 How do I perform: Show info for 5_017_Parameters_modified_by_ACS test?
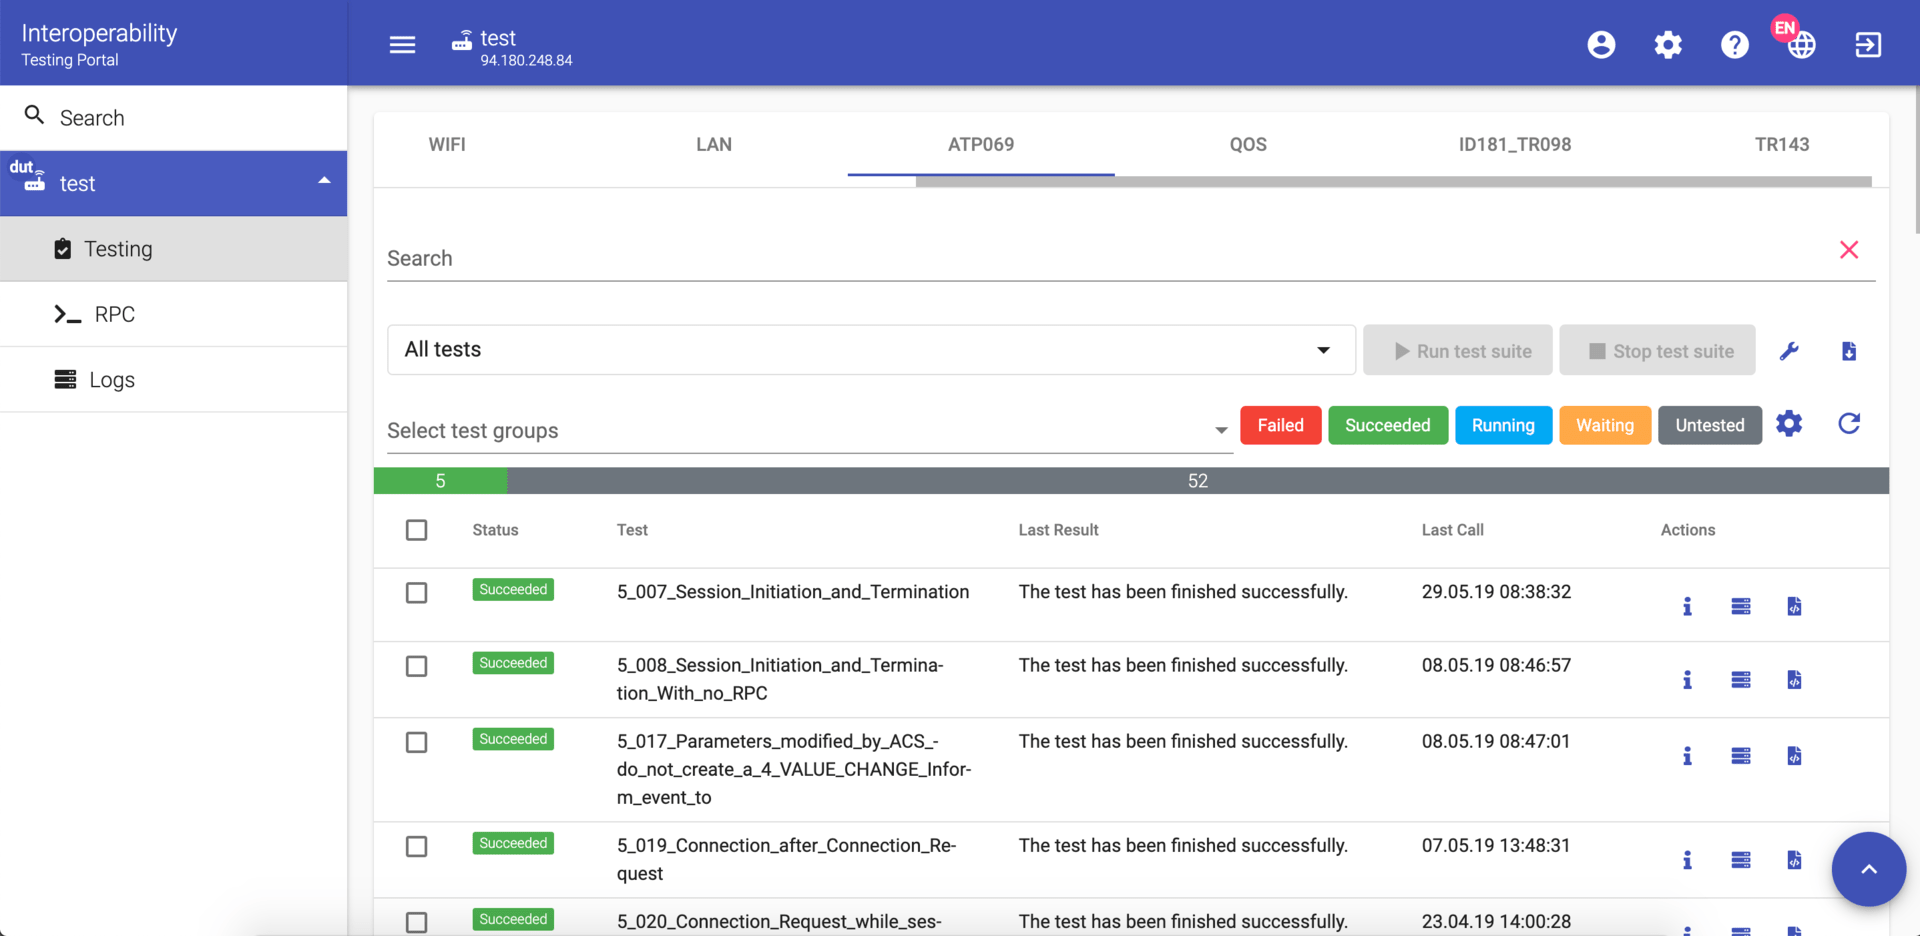pyautogui.click(x=1687, y=756)
